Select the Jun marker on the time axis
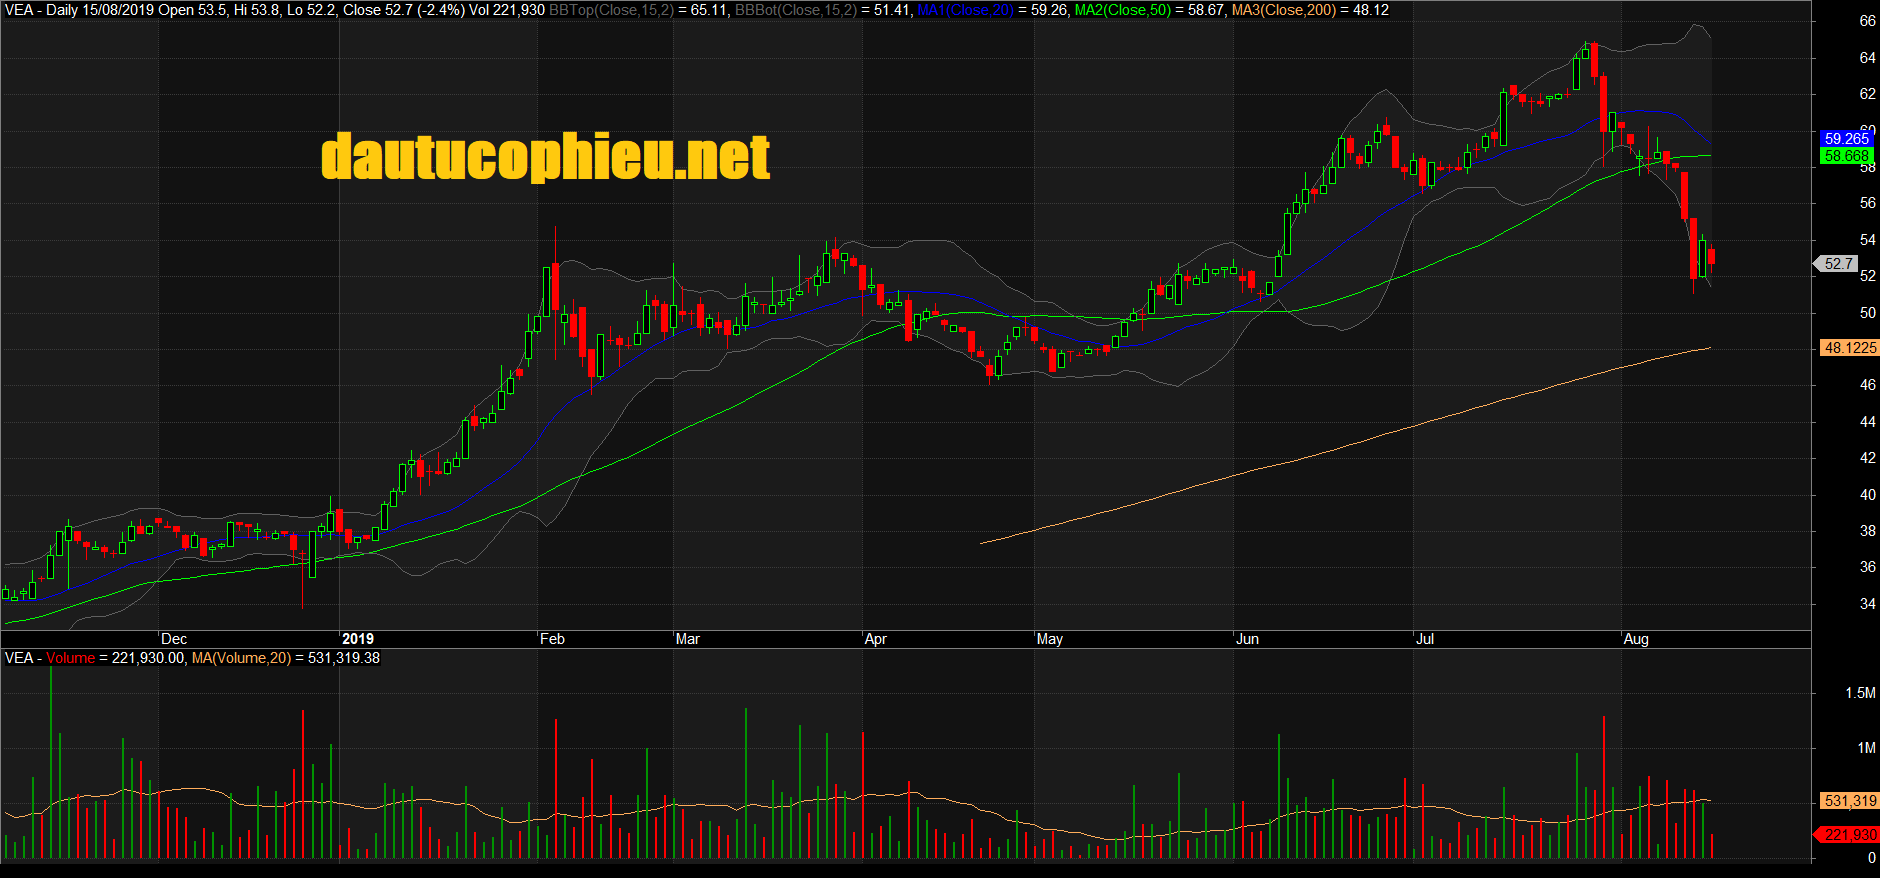 (x=1247, y=639)
